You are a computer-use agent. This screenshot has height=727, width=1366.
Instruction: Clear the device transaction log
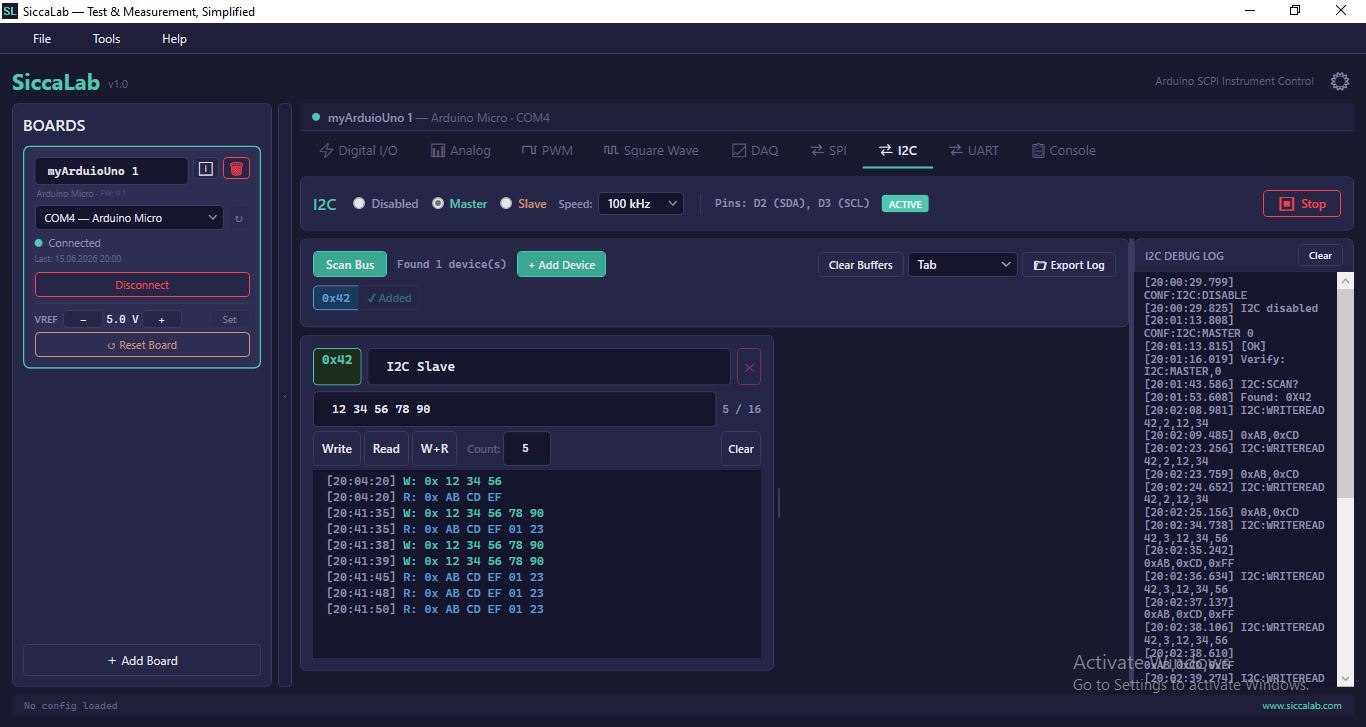tap(741, 449)
